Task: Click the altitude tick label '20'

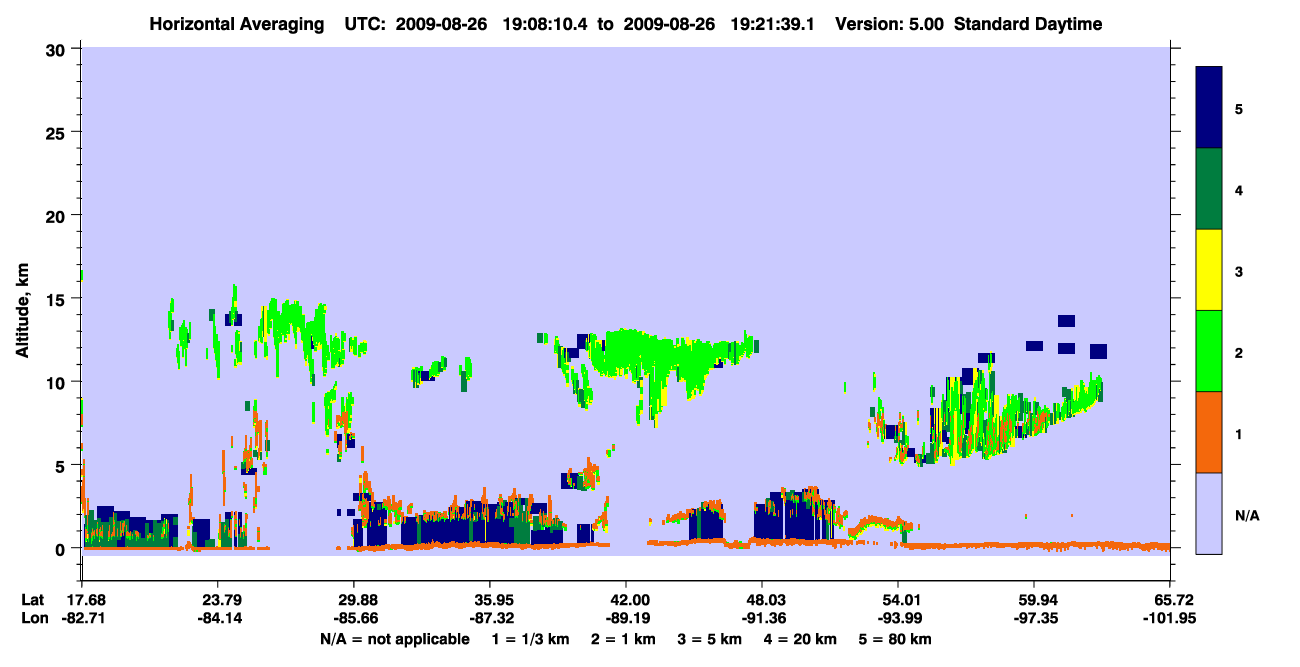Action: (58, 215)
